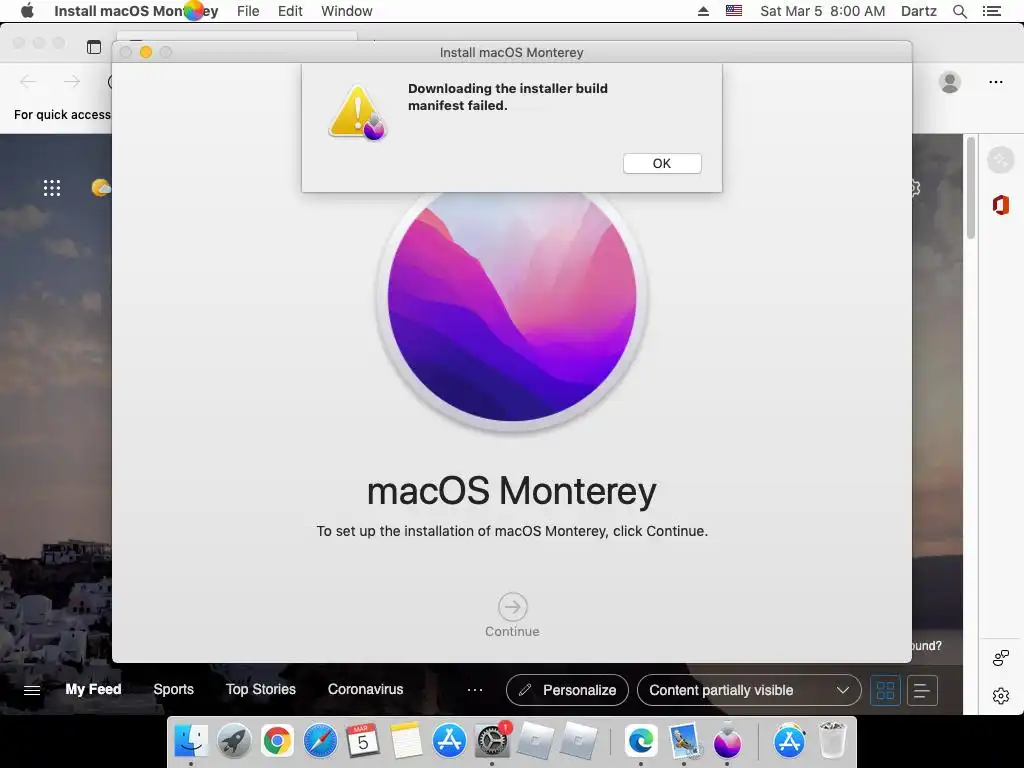The height and width of the screenshot is (768, 1024).
Task: Click the feedback icon above sidebar gear
Action: coord(1000,657)
